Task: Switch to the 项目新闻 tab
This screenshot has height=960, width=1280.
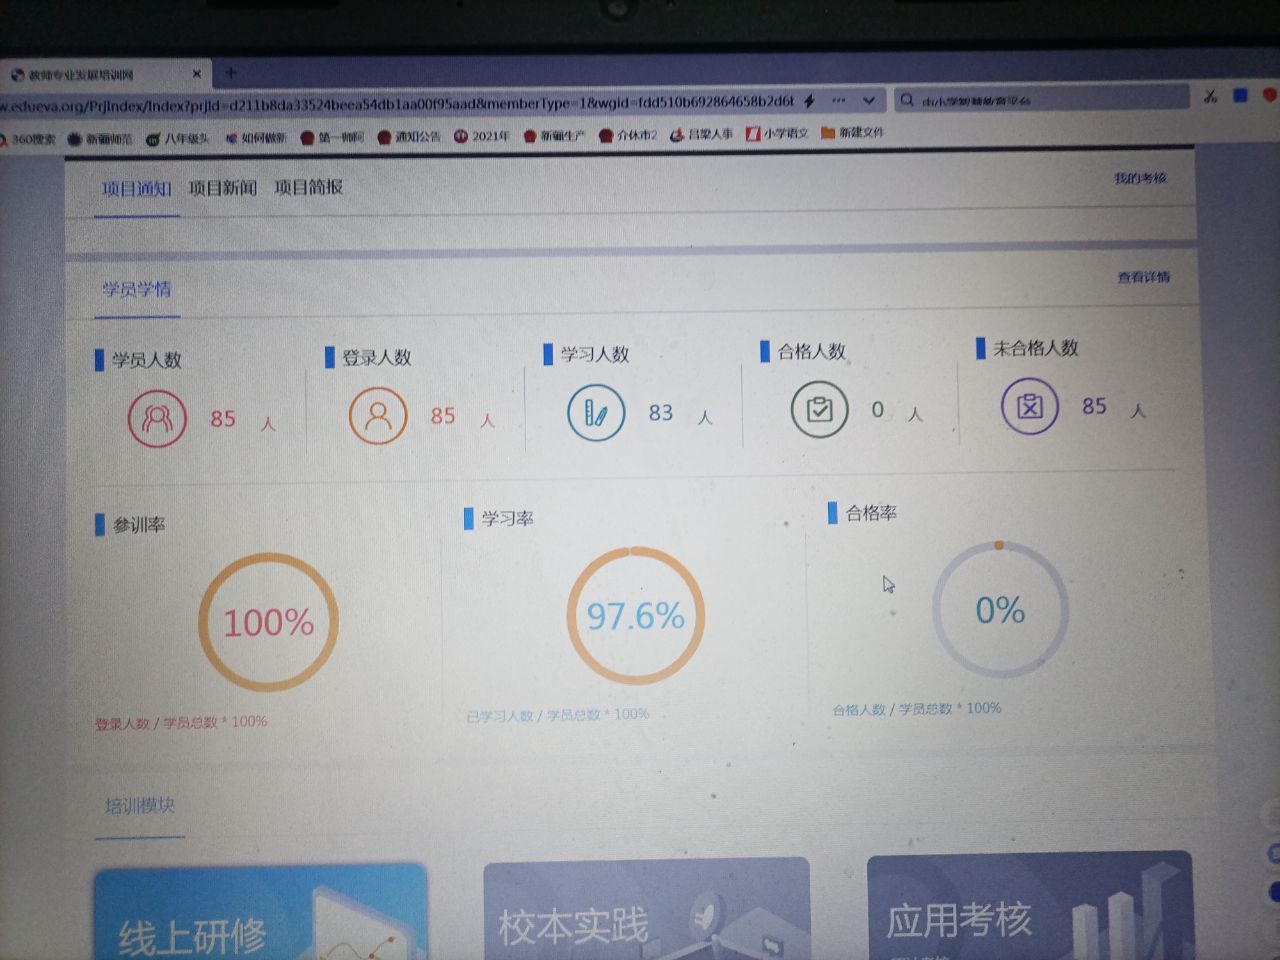Action: point(223,188)
